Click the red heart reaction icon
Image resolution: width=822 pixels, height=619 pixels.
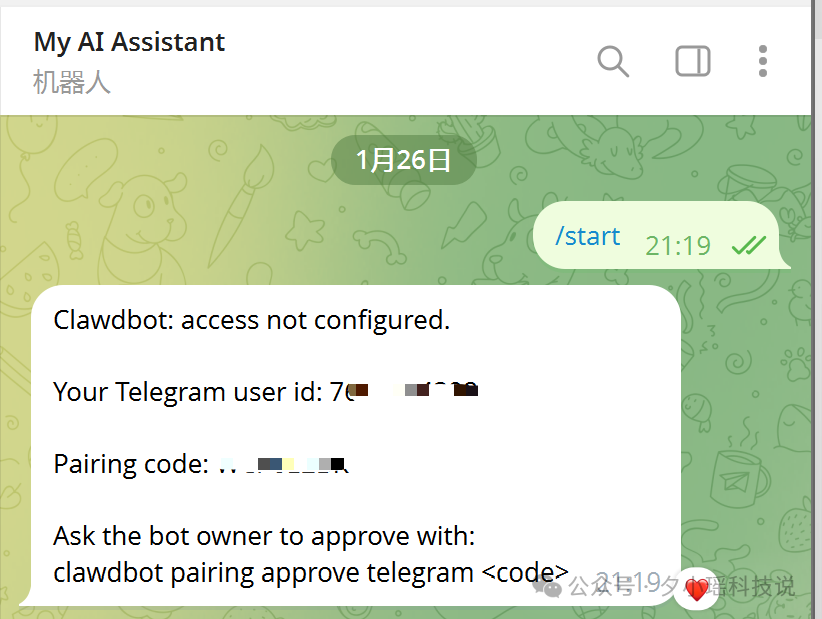[697, 589]
